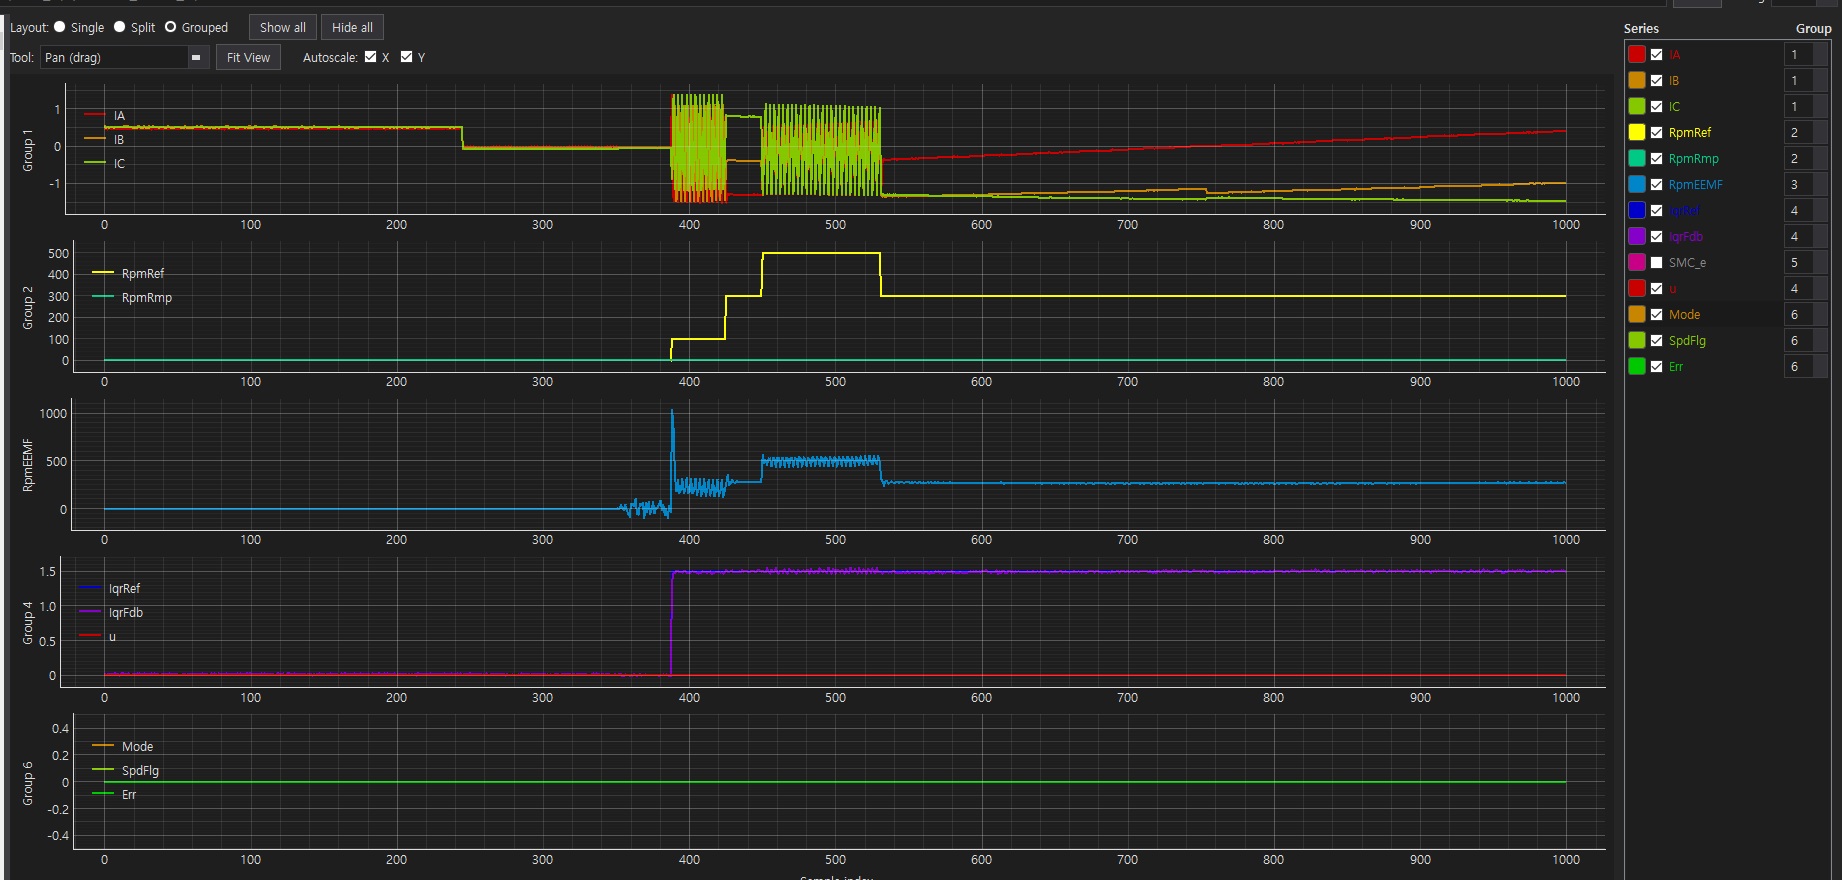The width and height of the screenshot is (1842, 880).
Task: Click the red color swatch for u
Action: click(x=1637, y=288)
